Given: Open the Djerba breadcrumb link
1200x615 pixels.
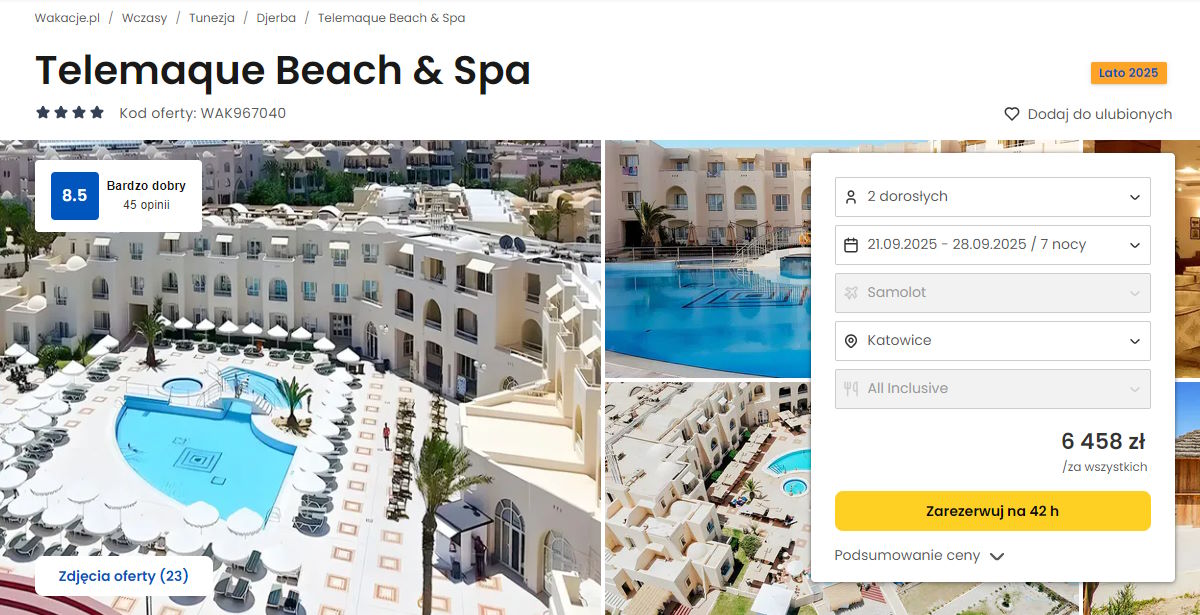Looking at the screenshot, I should (x=276, y=18).
